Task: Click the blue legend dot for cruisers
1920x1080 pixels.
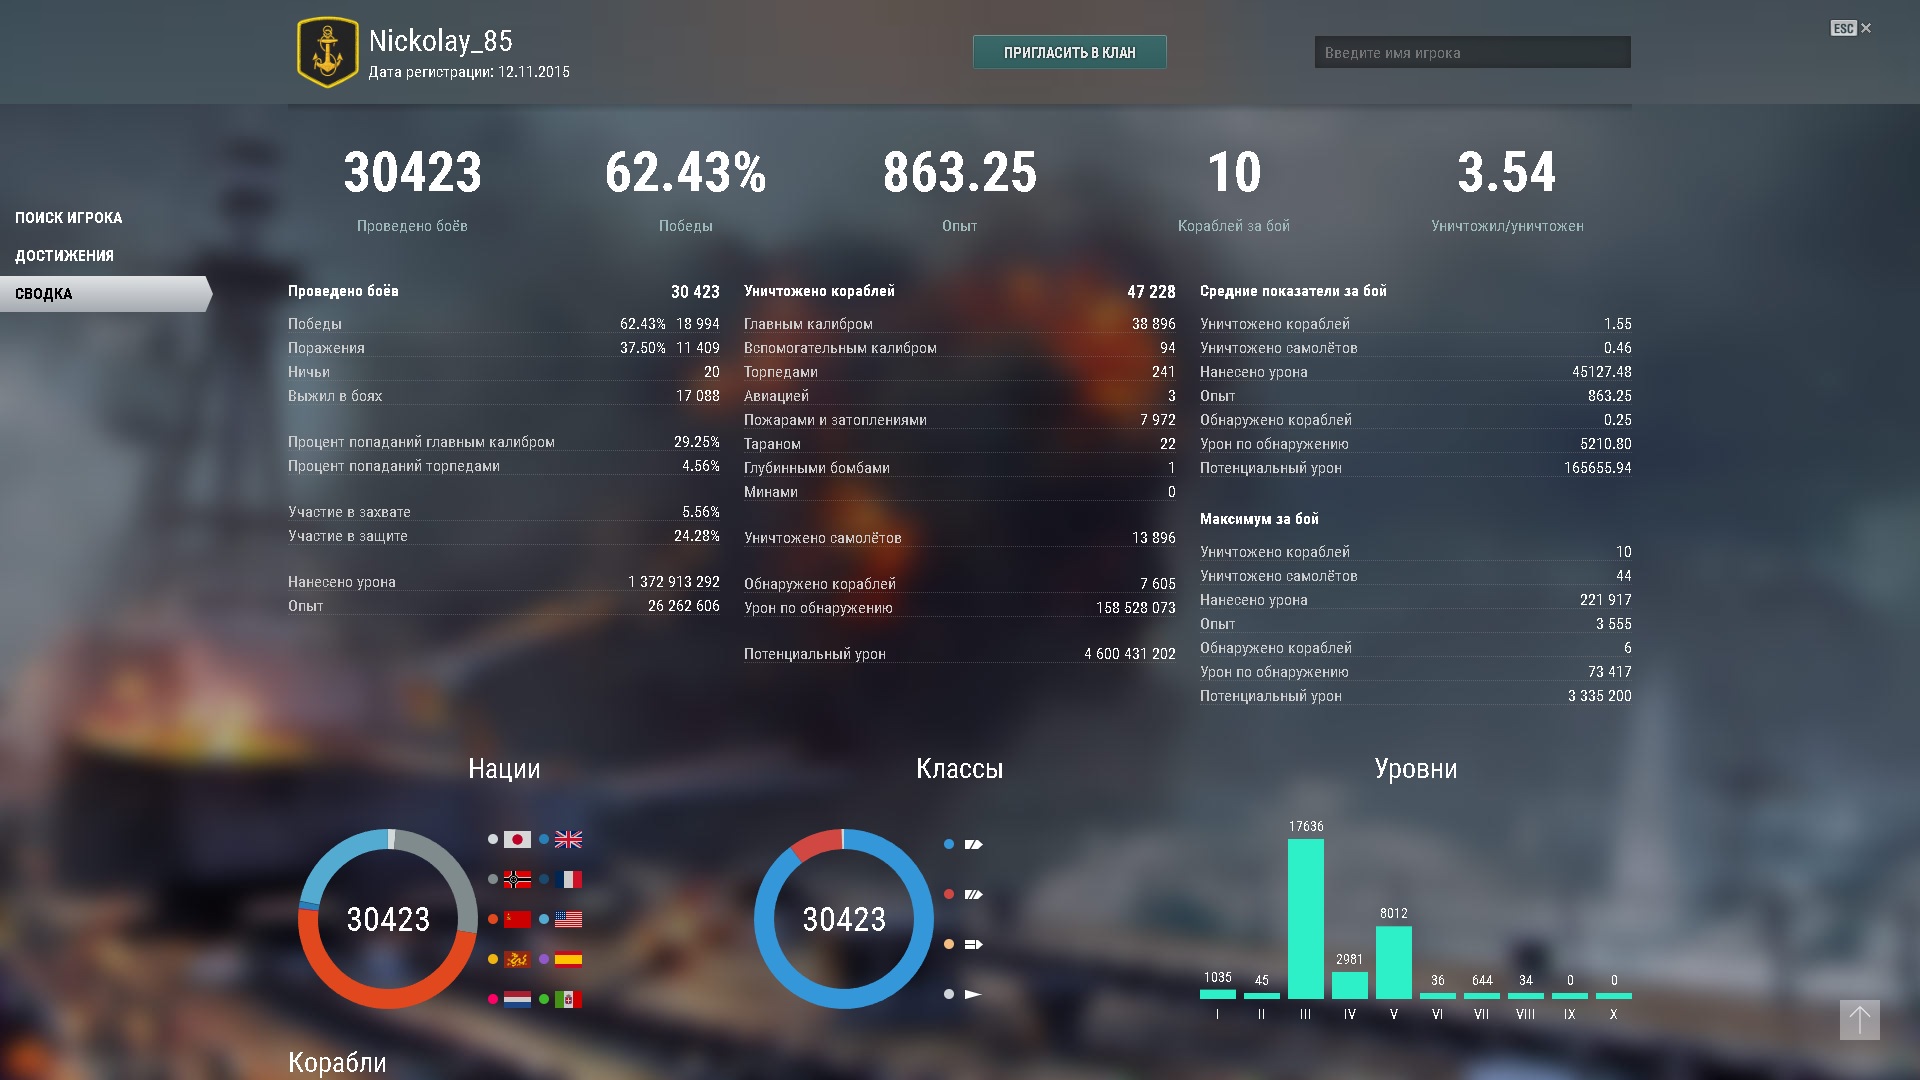Action: (949, 845)
